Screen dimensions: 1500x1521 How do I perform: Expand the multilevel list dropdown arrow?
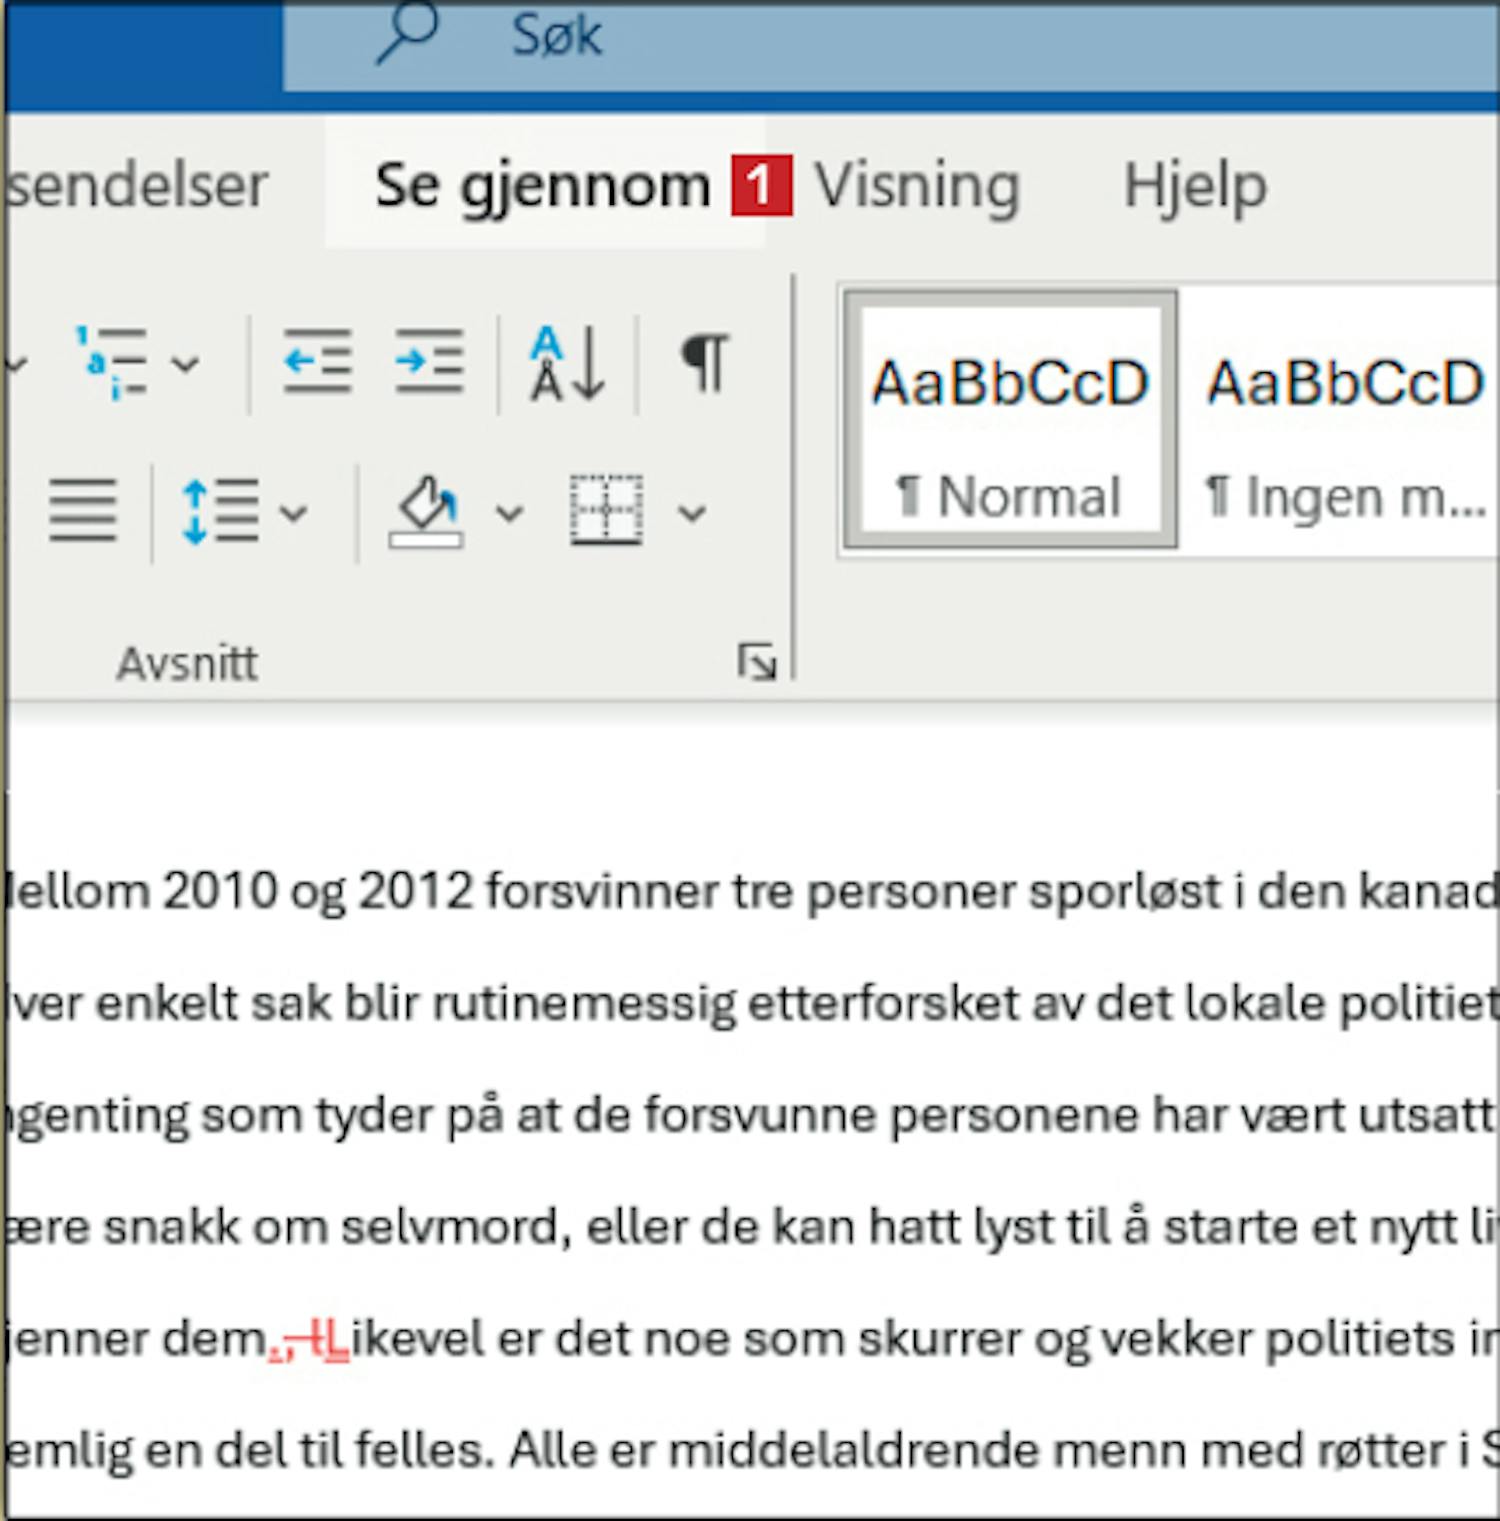(186, 364)
